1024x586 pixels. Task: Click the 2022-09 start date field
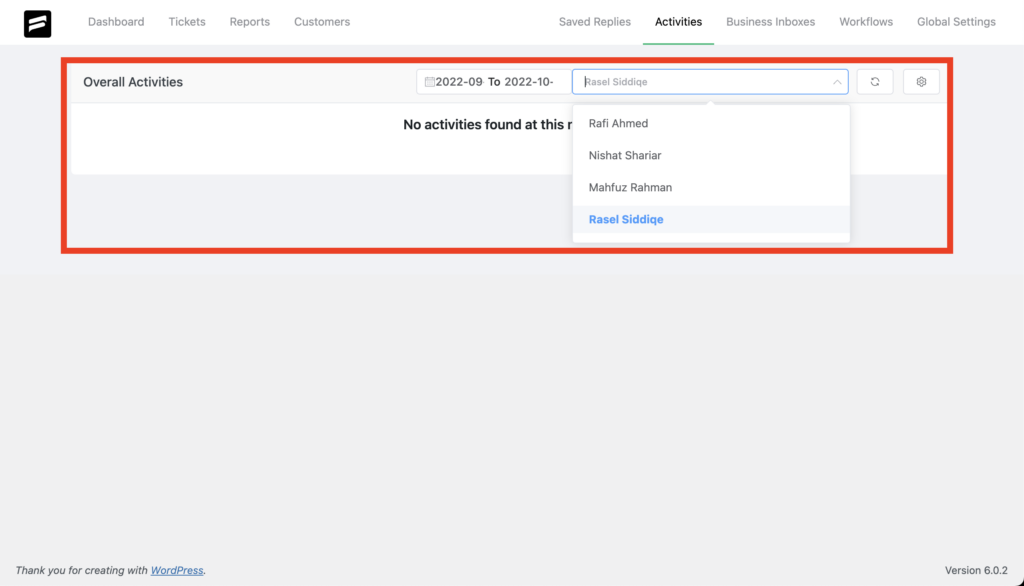pyautogui.click(x=459, y=82)
